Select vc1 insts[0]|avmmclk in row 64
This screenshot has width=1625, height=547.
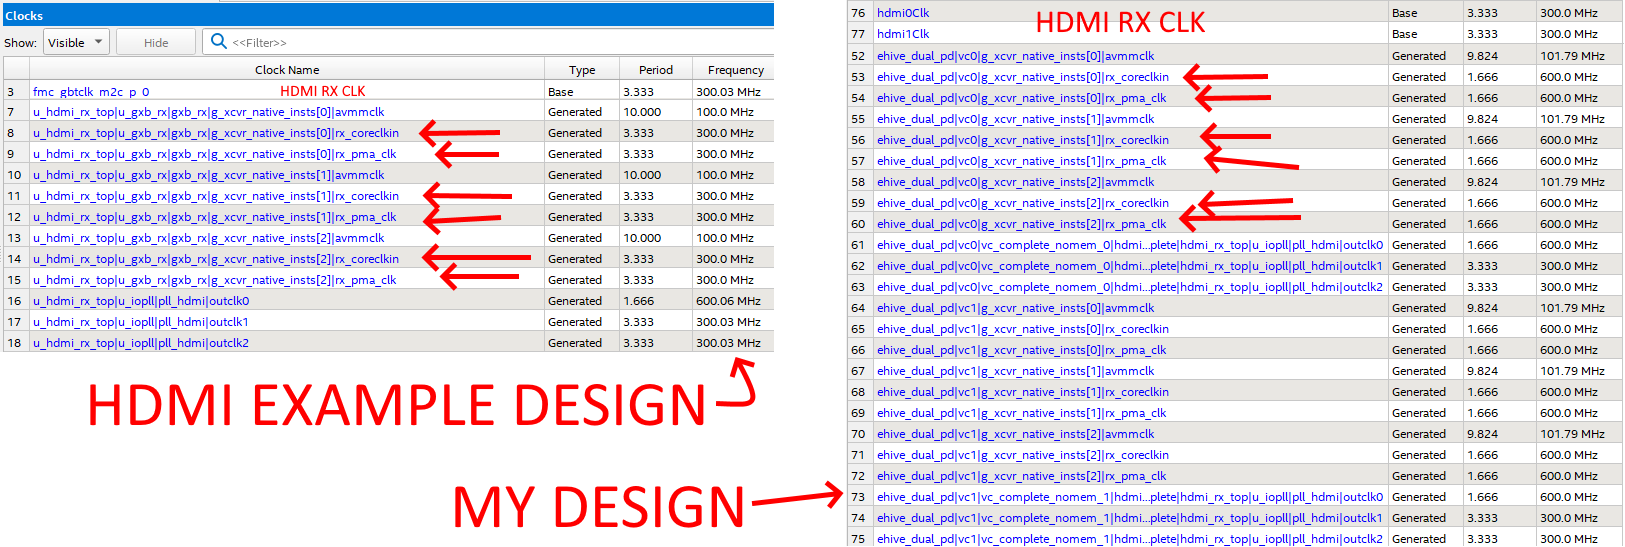pos(1016,308)
